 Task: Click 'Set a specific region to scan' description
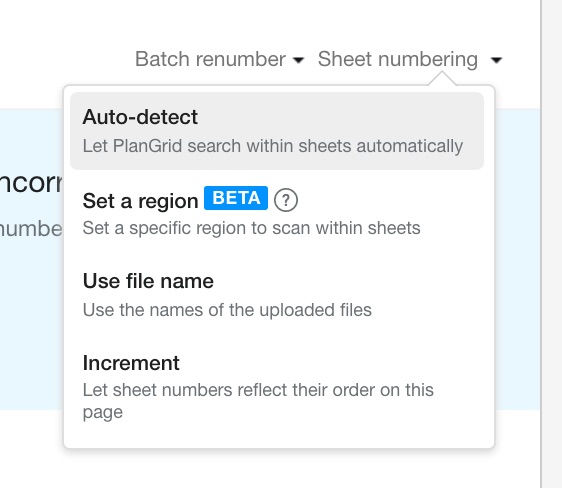click(x=251, y=228)
